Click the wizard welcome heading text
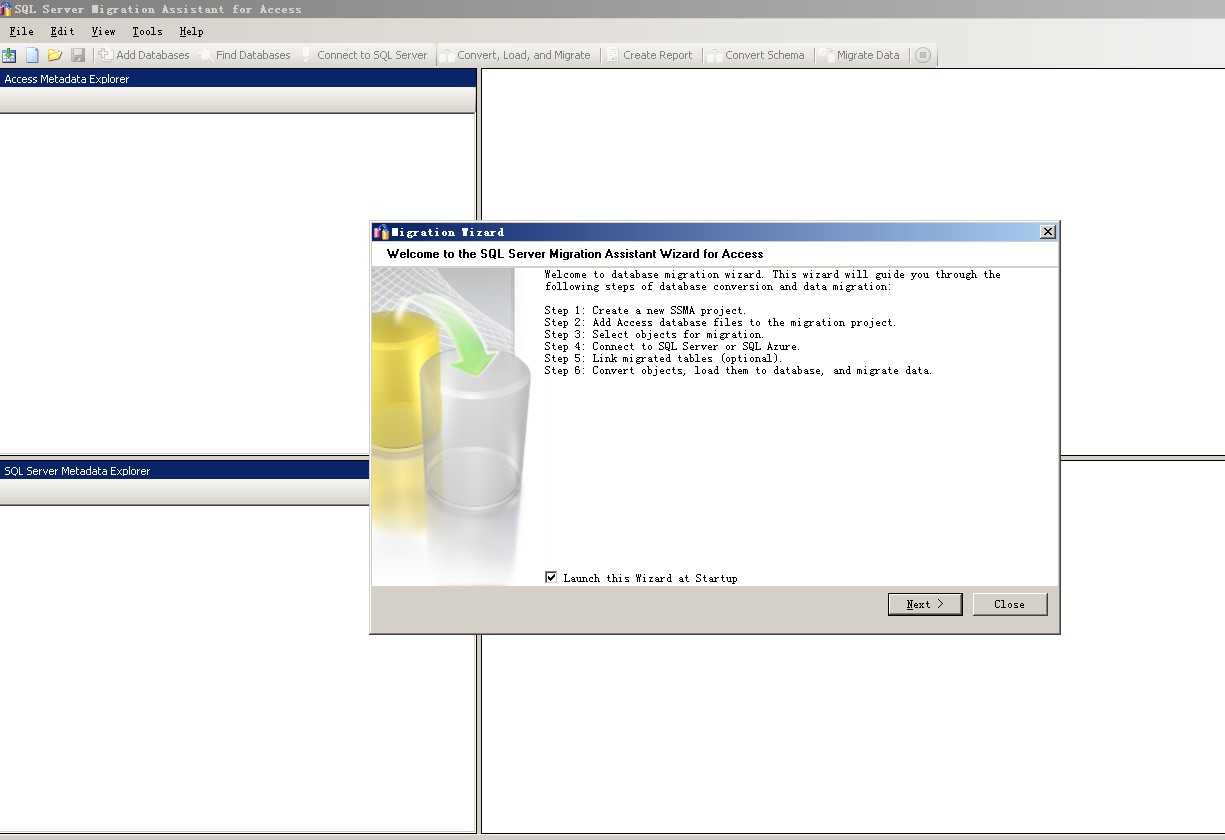The height and width of the screenshot is (840, 1225). (x=575, y=254)
